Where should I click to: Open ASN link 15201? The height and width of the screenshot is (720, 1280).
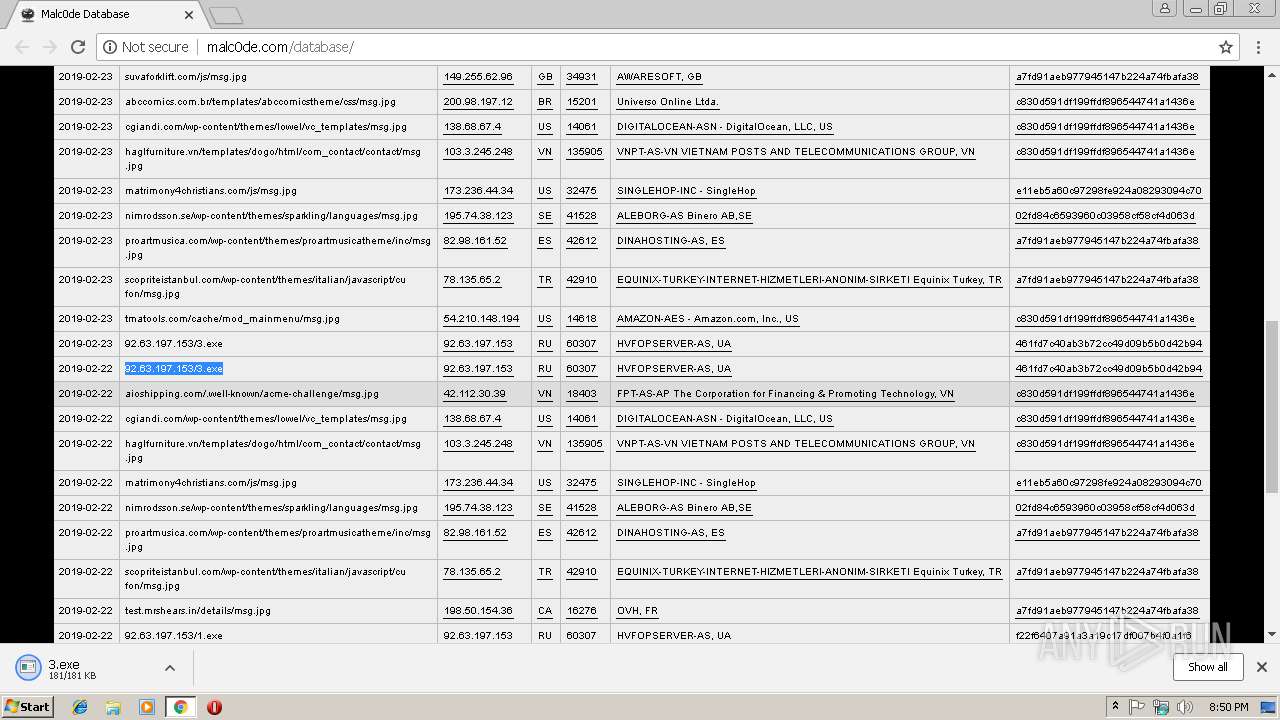pyautogui.click(x=581, y=102)
